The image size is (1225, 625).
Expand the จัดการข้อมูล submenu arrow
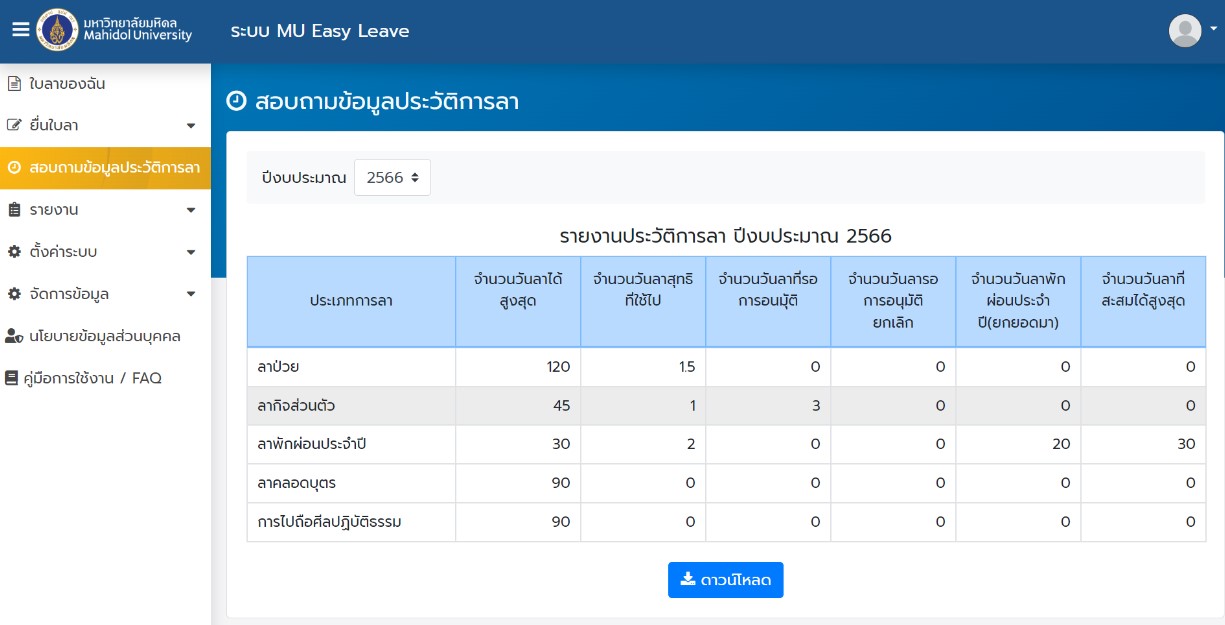pyautogui.click(x=191, y=294)
